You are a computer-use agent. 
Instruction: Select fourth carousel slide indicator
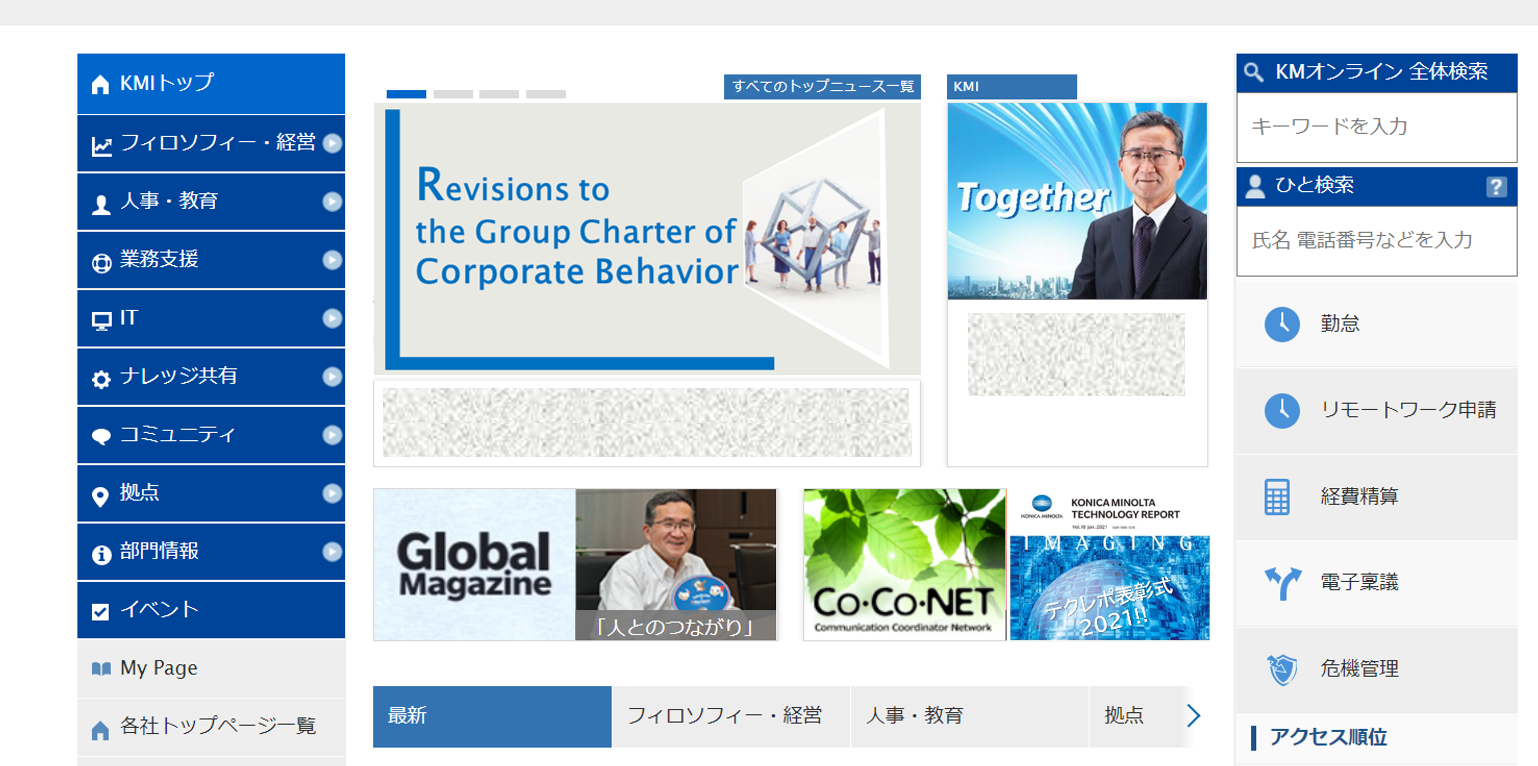click(546, 94)
